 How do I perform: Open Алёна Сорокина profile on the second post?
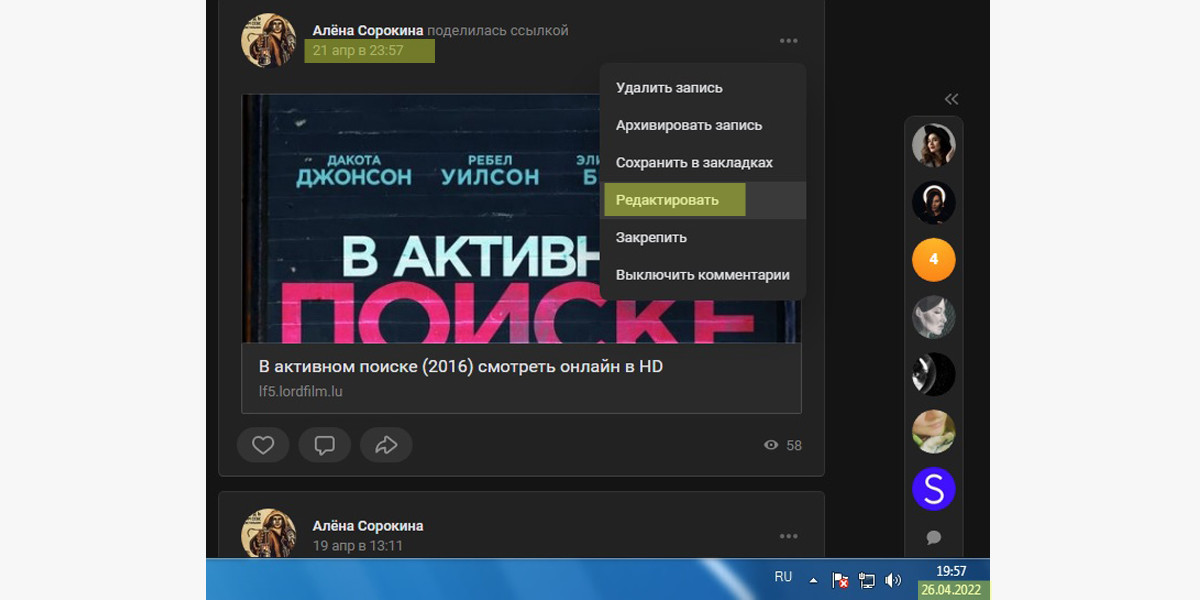pyautogui.click(x=368, y=526)
